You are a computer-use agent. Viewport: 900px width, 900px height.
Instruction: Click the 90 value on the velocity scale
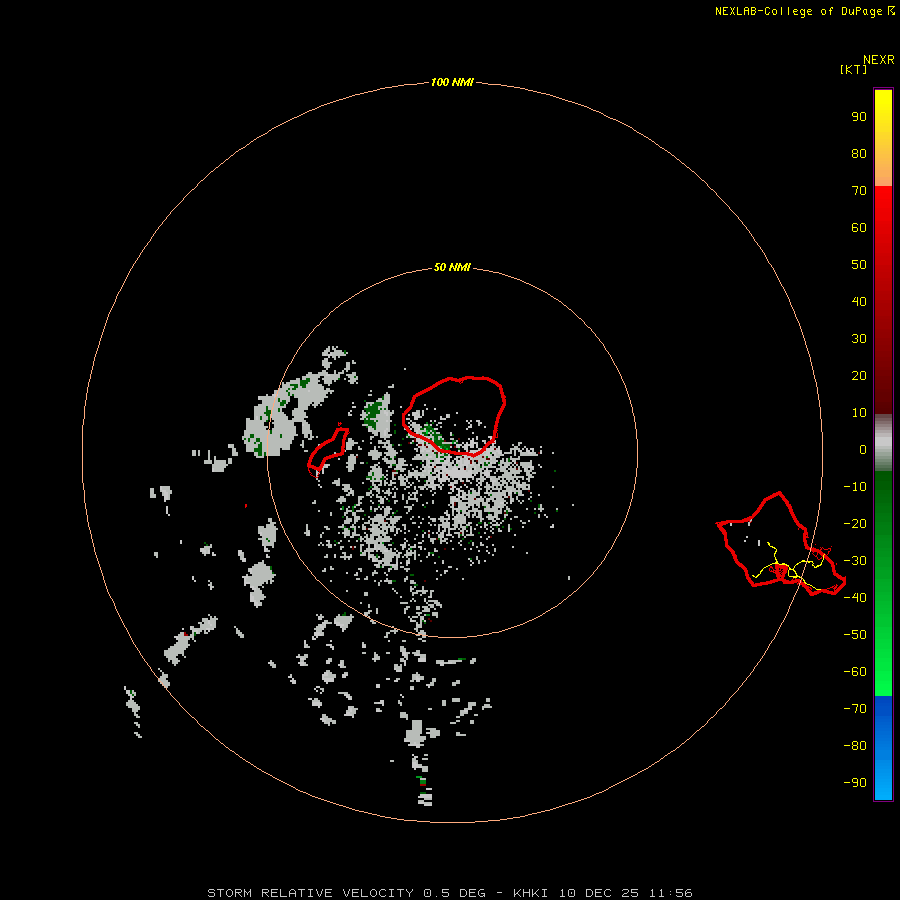859,117
